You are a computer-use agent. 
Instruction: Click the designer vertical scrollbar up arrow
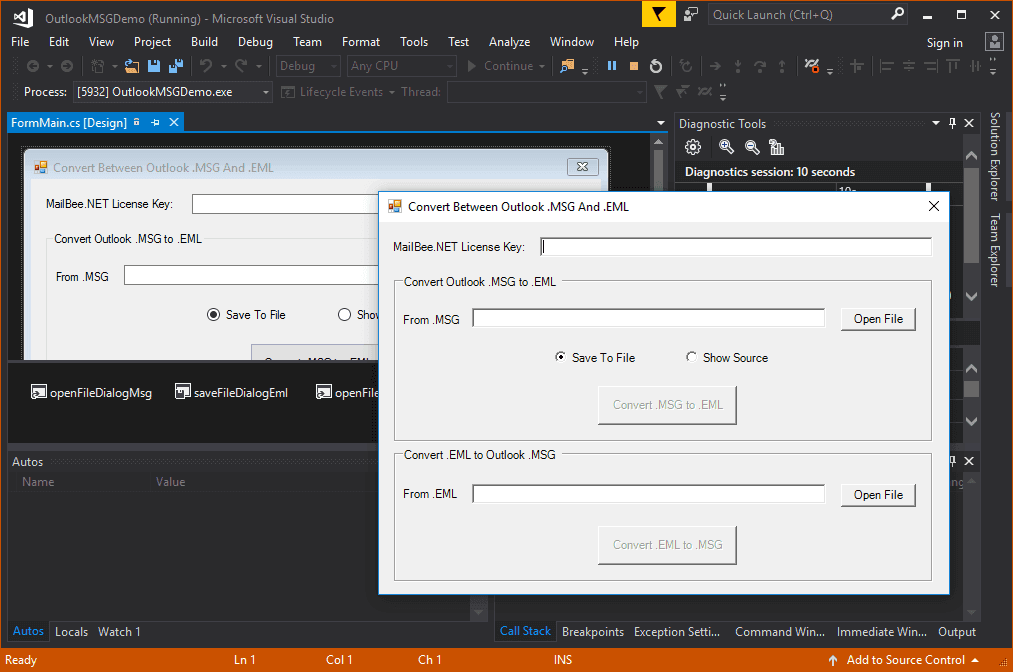[658, 142]
